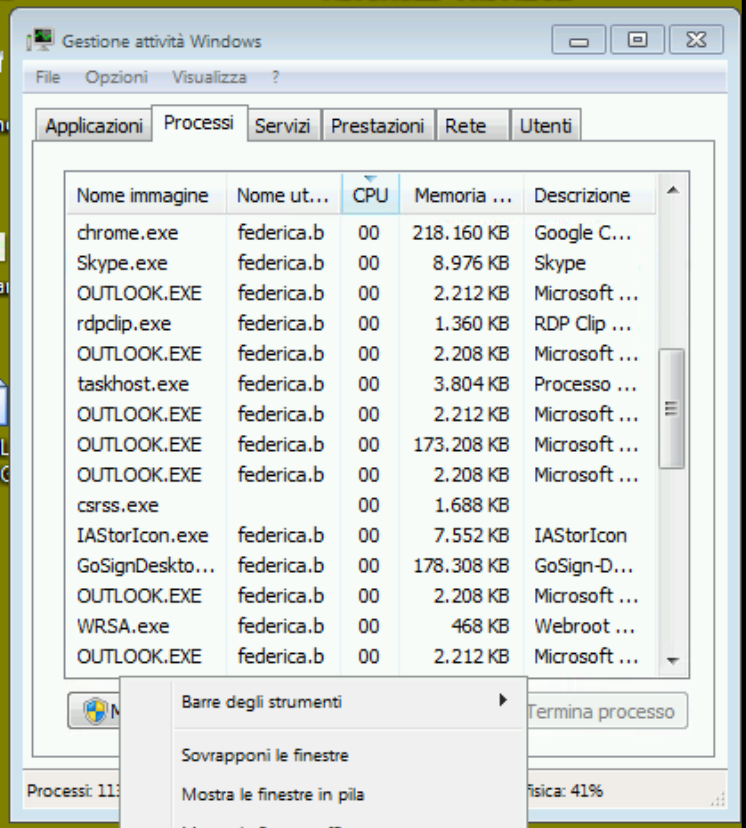The width and height of the screenshot is (746, 828).
Task: Click the window resize grip corner
Action: pos(718,798)
